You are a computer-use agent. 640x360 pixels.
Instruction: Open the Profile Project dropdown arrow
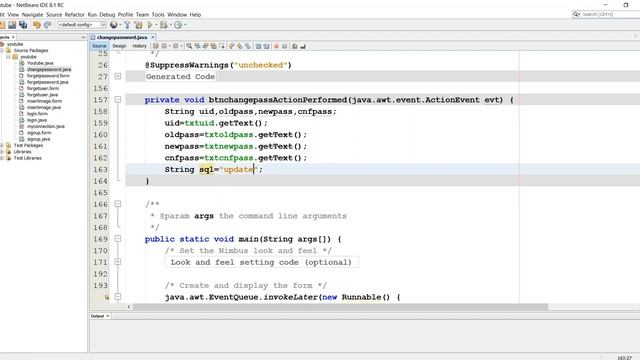pyautogui.click(x=185, y=25)
